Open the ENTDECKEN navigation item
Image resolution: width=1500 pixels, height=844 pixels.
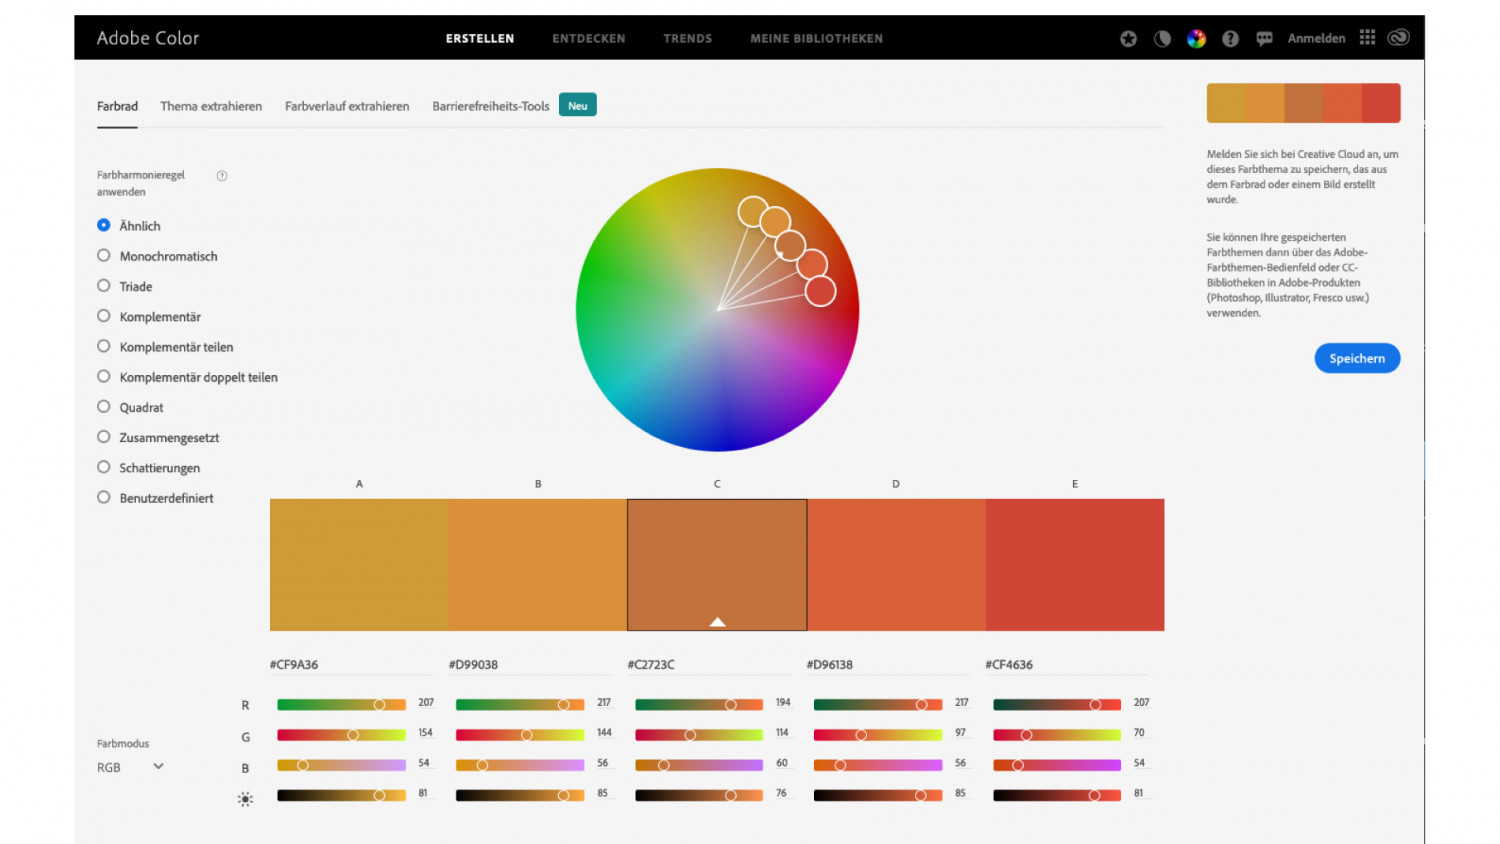tap(588, 39)
